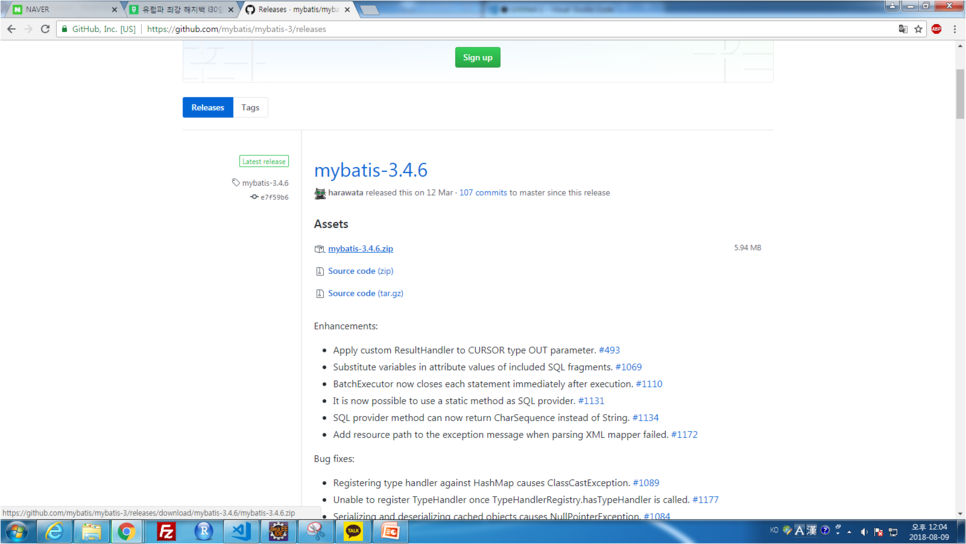966x544 pixels.
Task: Click the file icon beside Source code (tar.gz)
Action: 319,294
